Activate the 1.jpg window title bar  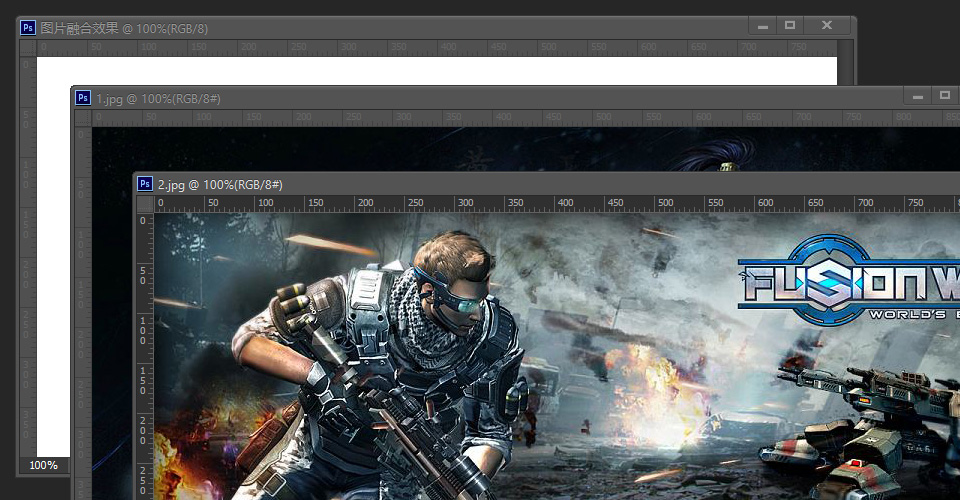tap(516, 98)
